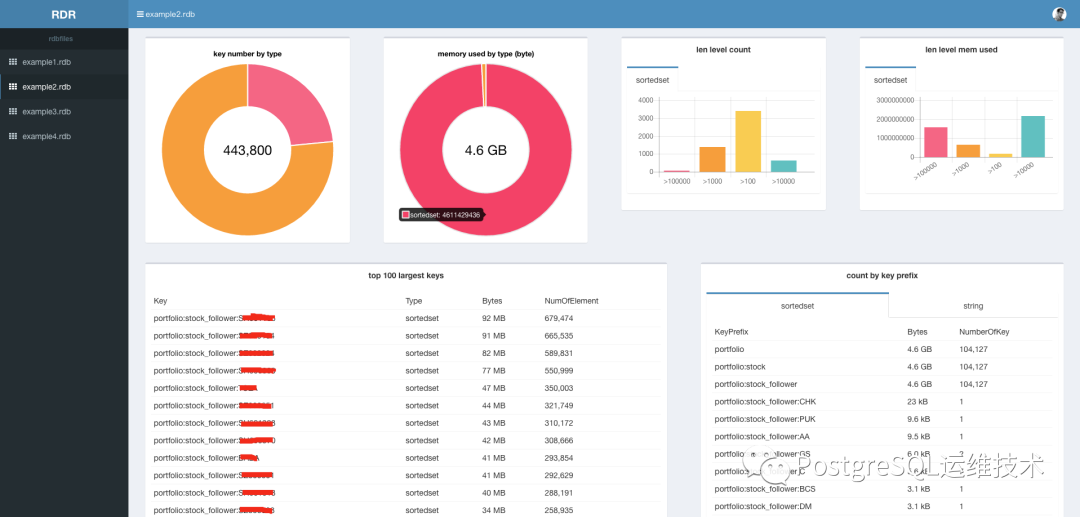
Task: Toggle the sidebar hamburger menu icon
Action: click(x=141, y=14)
